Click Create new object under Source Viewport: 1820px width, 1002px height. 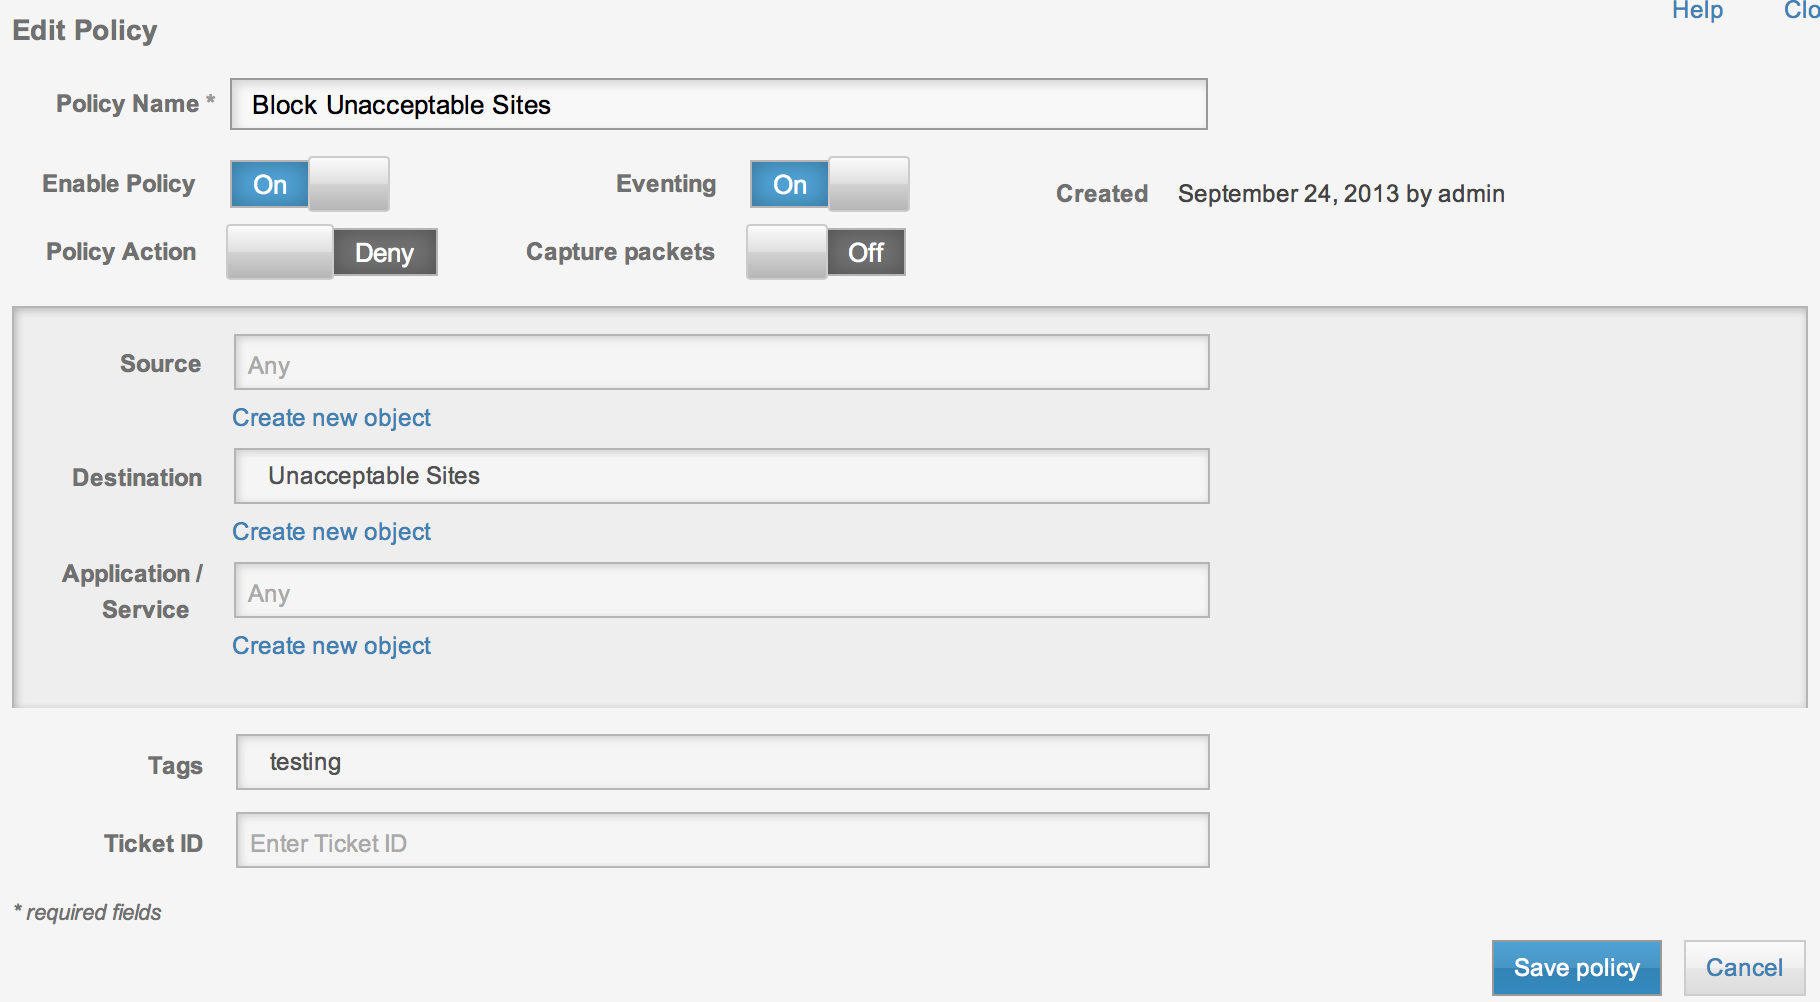331,418
